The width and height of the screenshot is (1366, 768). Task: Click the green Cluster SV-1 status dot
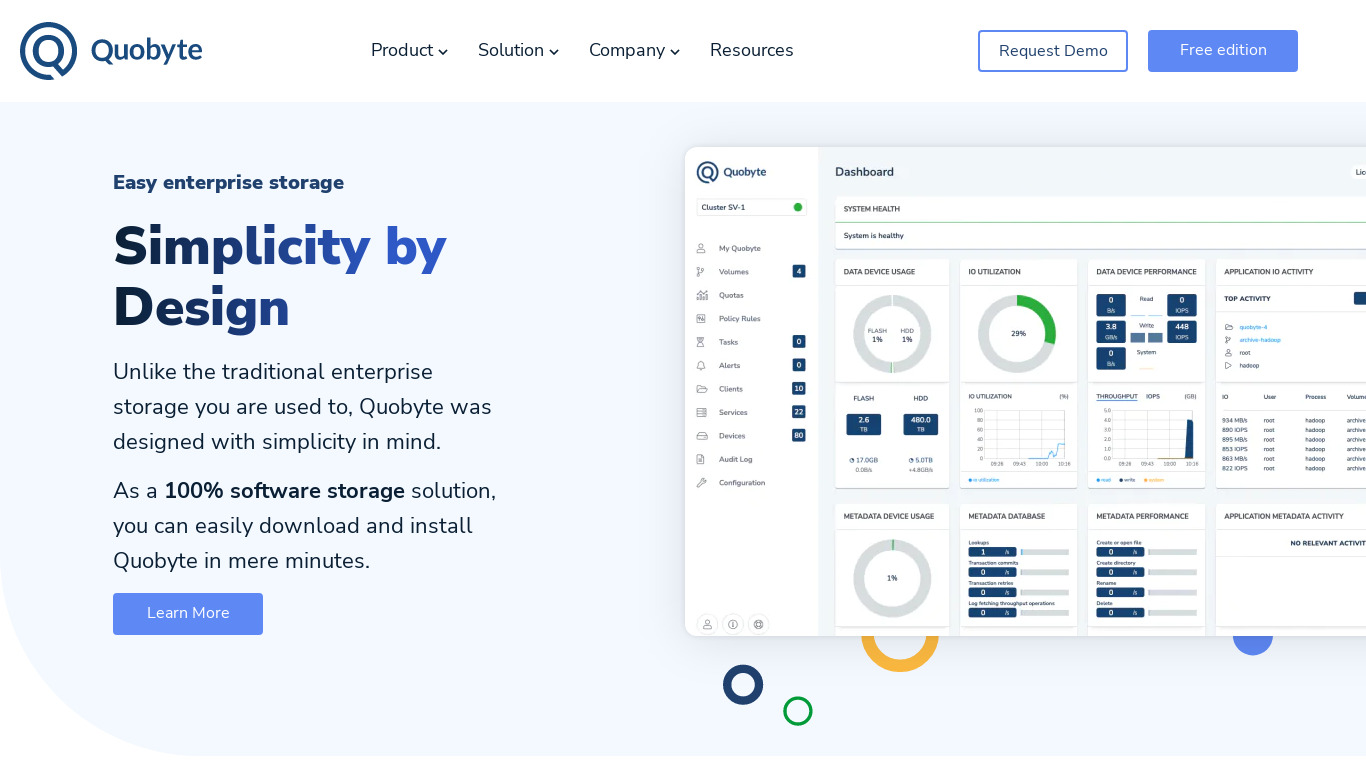coord(798,207)
